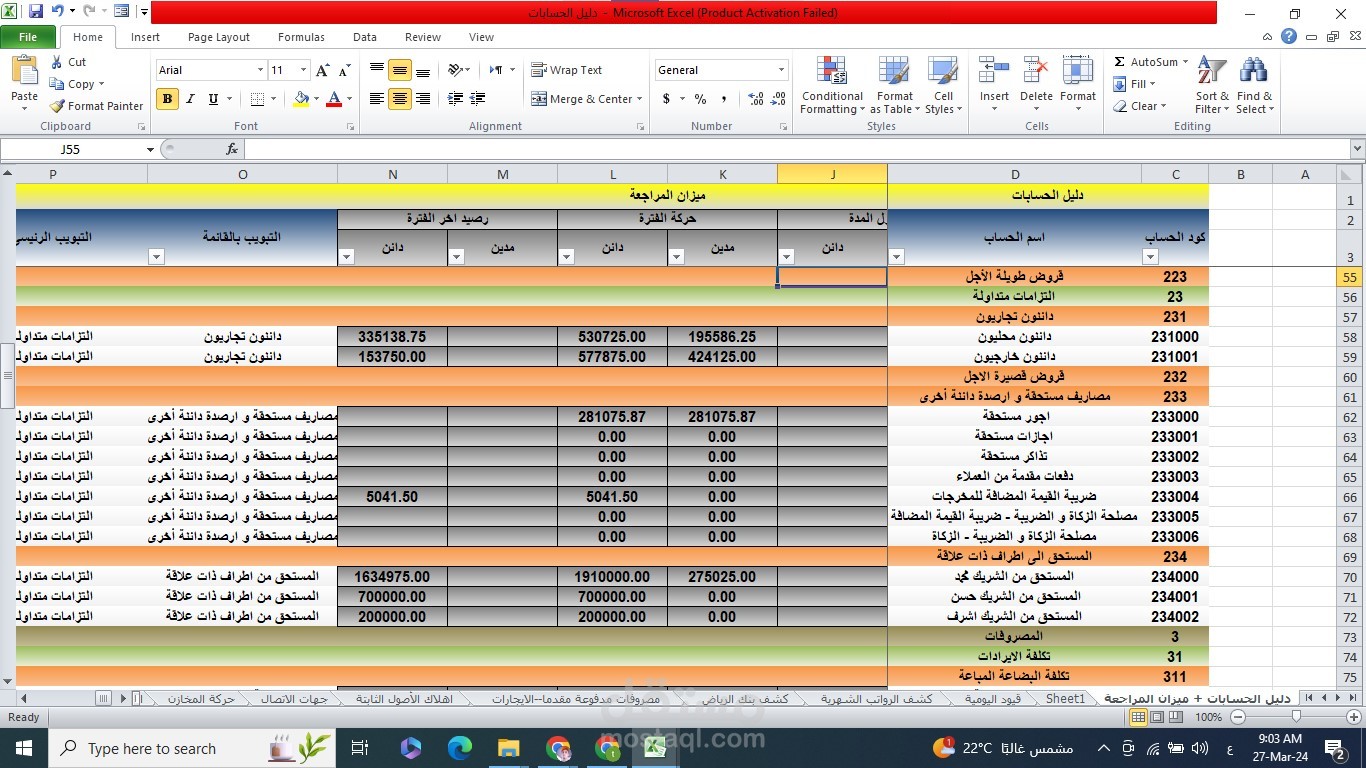Switch to Page Layout view in status bar
1366x768 pixels.
click(x=1157, y=717)
